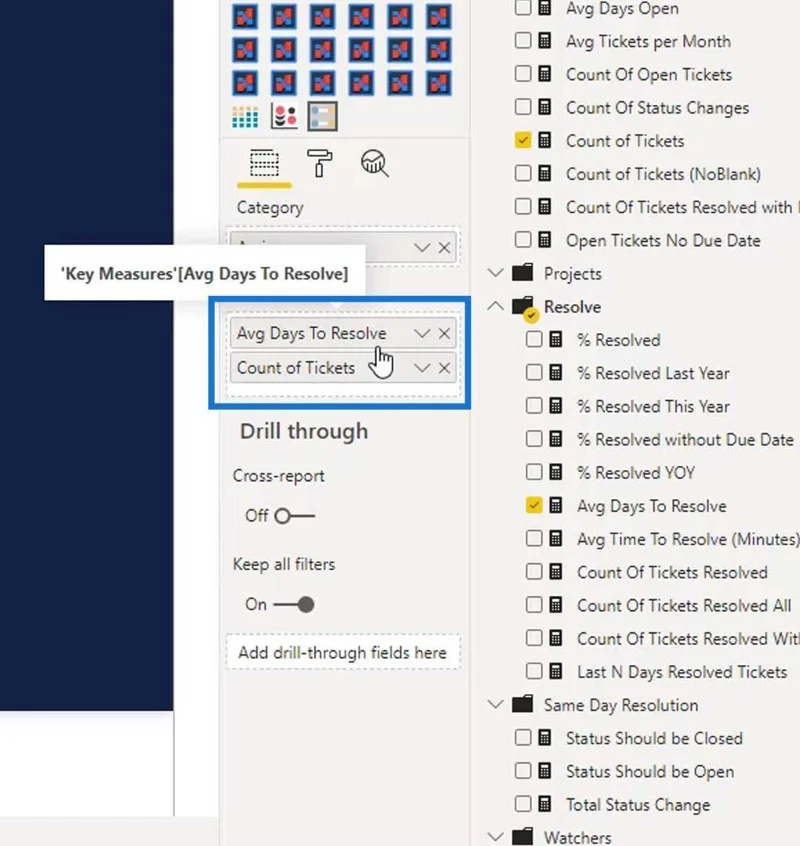Select the colored heatmap grid custom visual
Screen dimensions: 800x846
[x=245, y=117]
